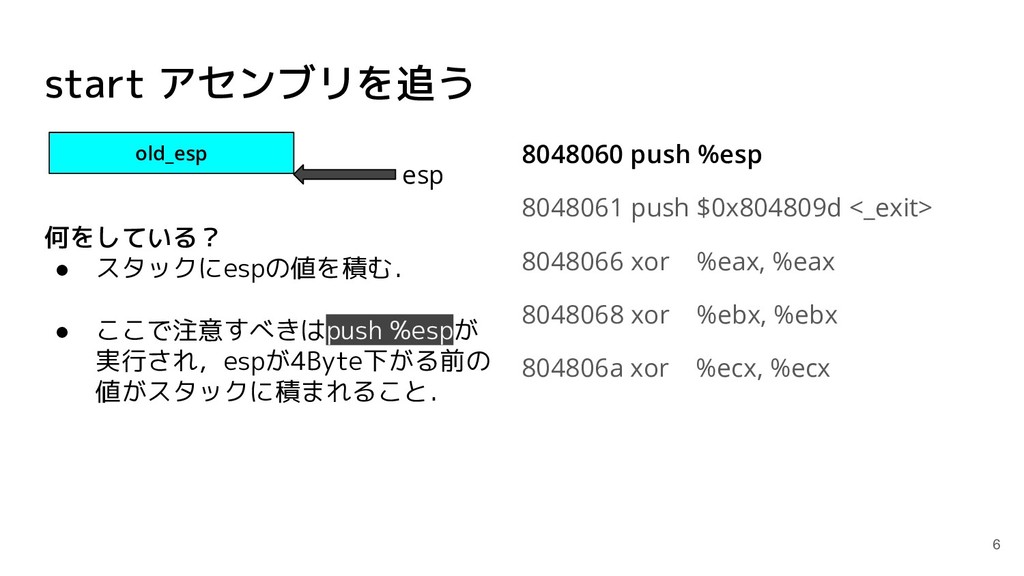Click the heading 何をしている？
The image size is (1024, 576).
(131, 236)
